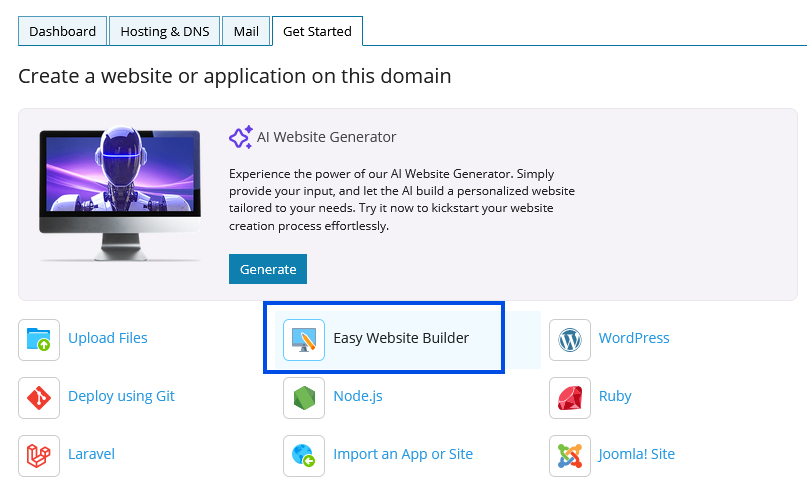Open the WordPress link

click(634, 338)
